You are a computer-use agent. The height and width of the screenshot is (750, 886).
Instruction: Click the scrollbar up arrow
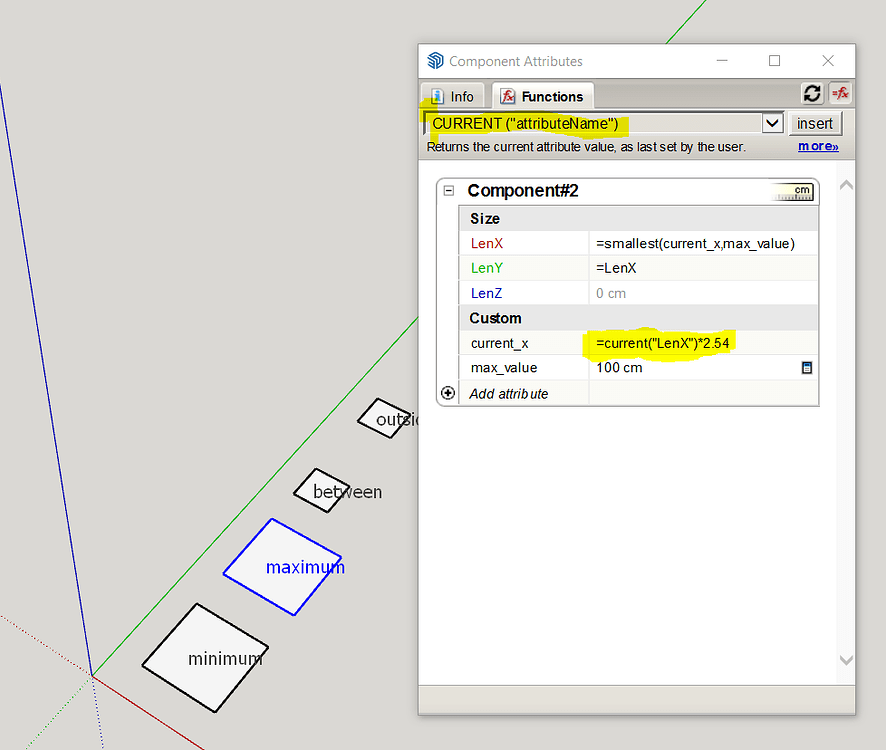845,183
